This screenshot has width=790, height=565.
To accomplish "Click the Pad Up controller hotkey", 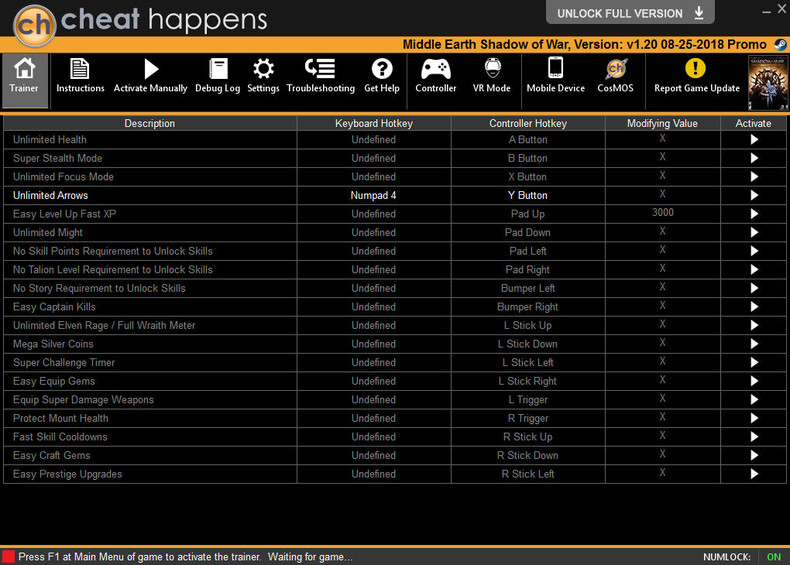I will click(528, 214).
